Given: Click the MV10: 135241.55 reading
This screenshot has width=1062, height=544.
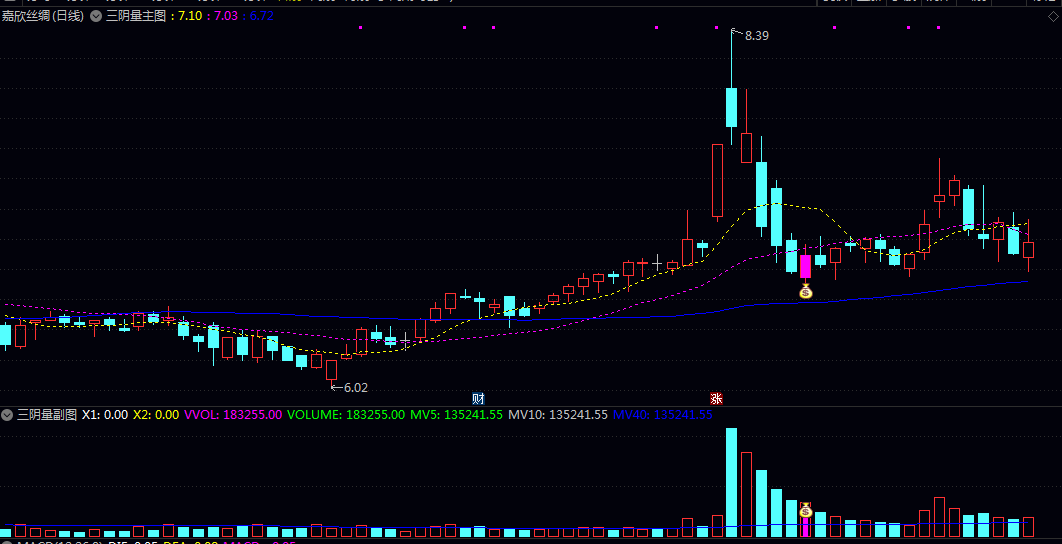Looking at the screenshot, I should (558, 415).
